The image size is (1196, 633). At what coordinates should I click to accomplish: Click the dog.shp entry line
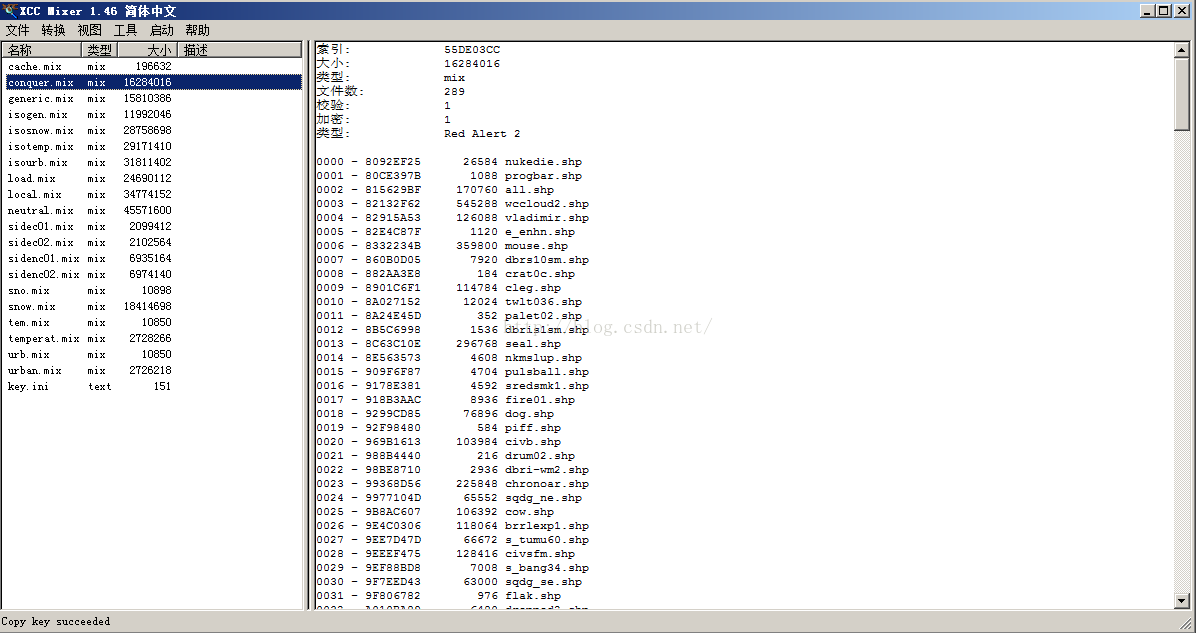(436, 413)
